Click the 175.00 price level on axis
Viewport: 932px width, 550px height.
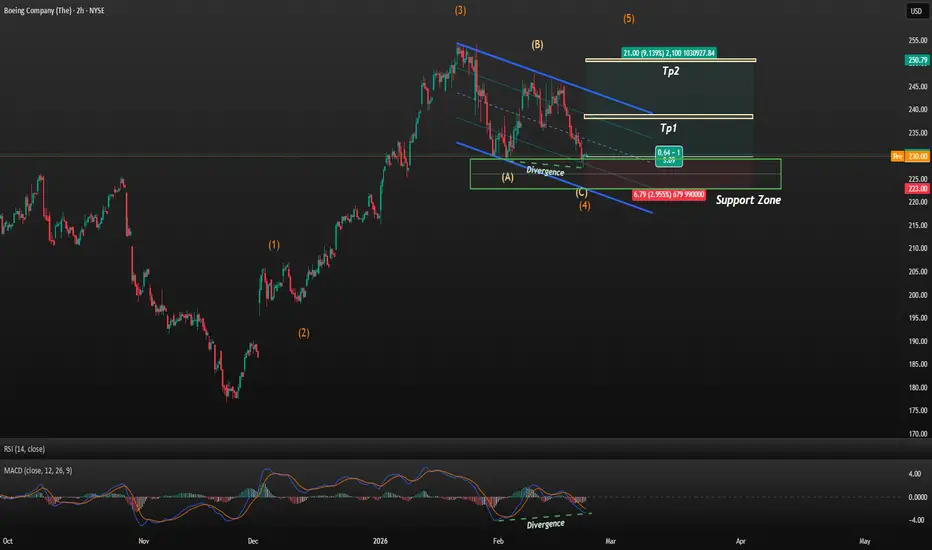(x=918, y=411)
